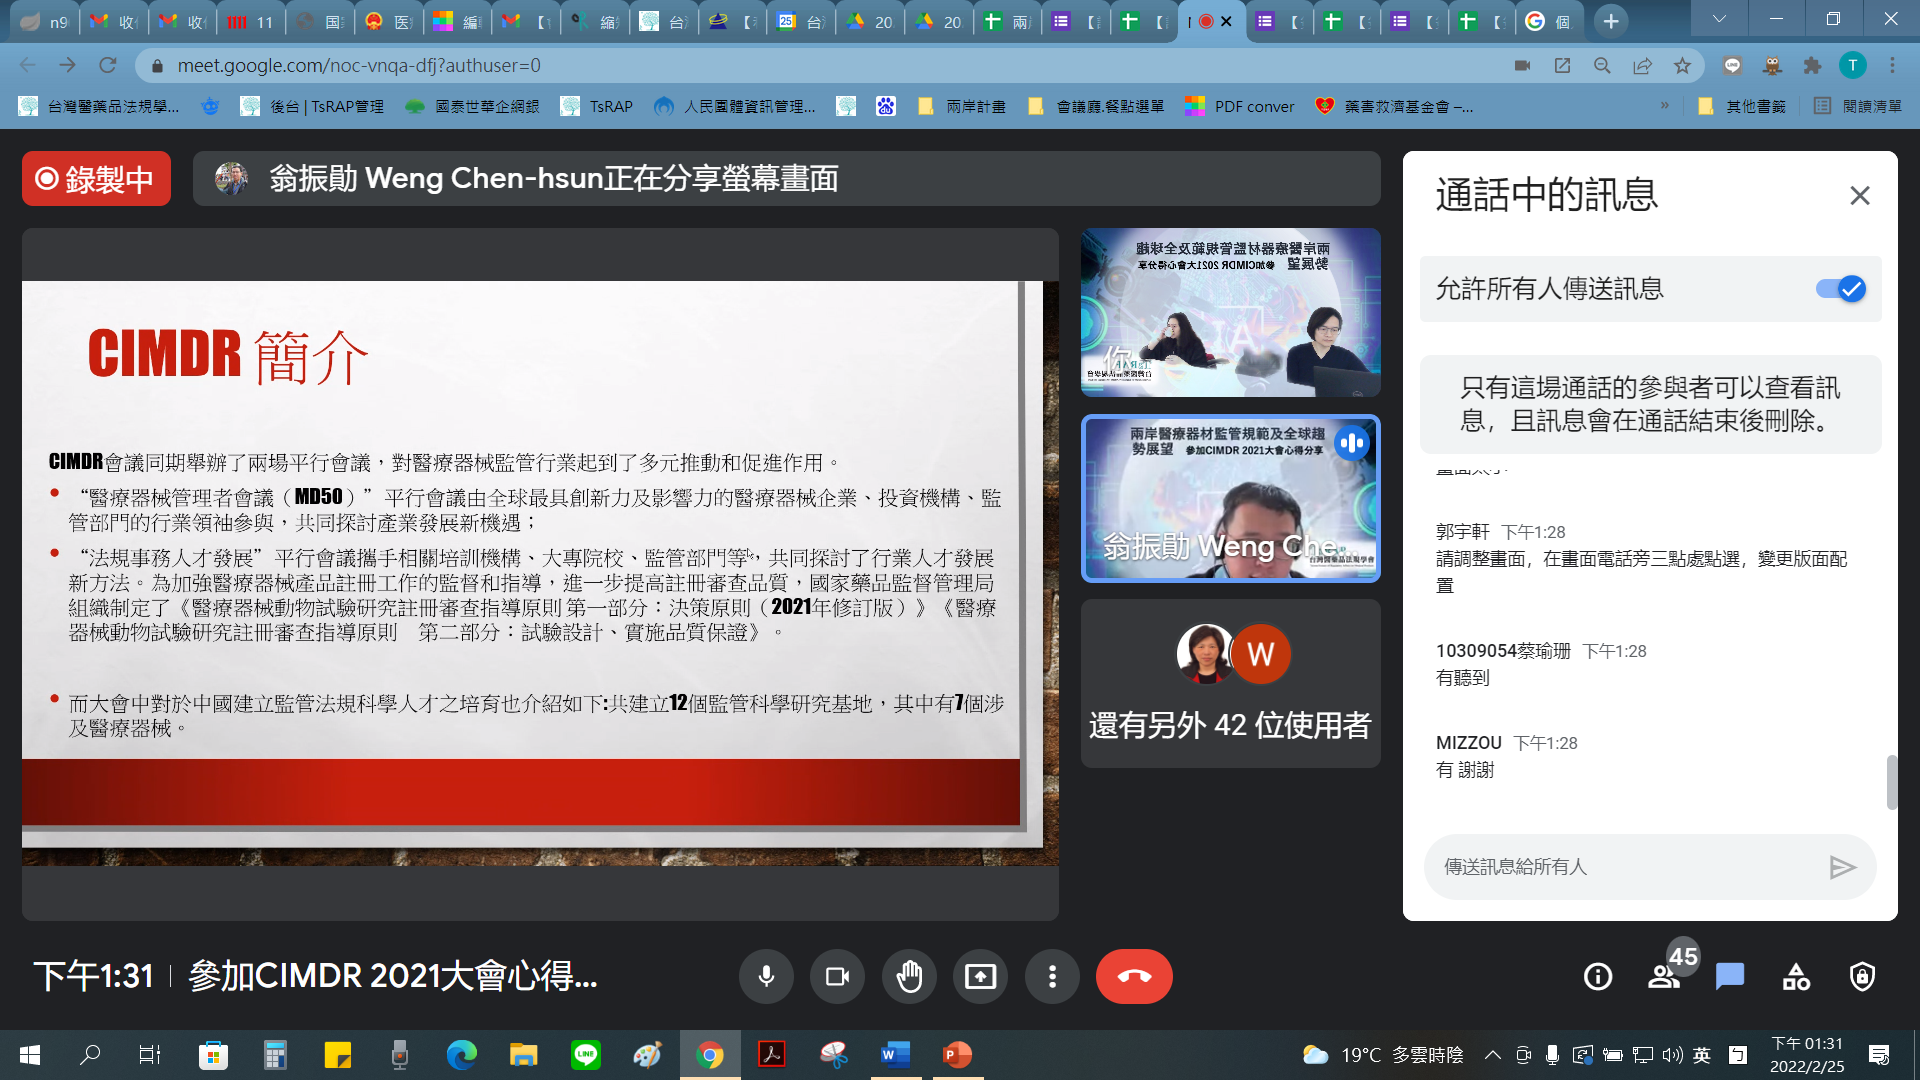Select the 翁振勛 Weng Chen-hsun video thumbnail

1230,499
